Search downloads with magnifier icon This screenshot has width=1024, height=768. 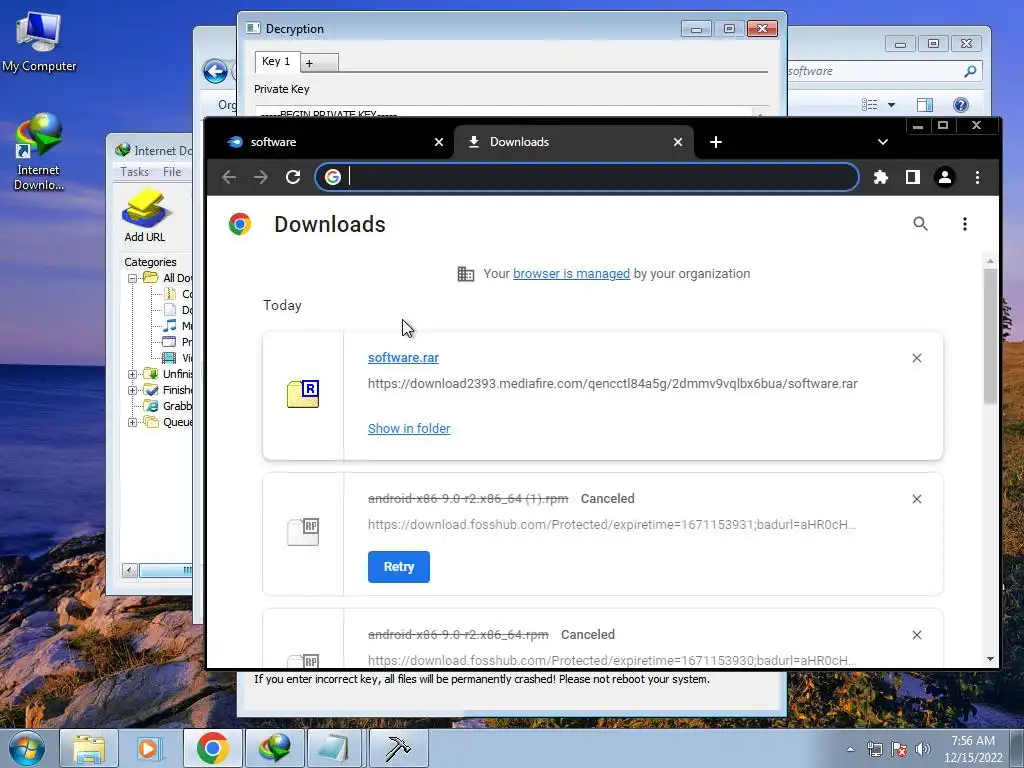(920, 224)
